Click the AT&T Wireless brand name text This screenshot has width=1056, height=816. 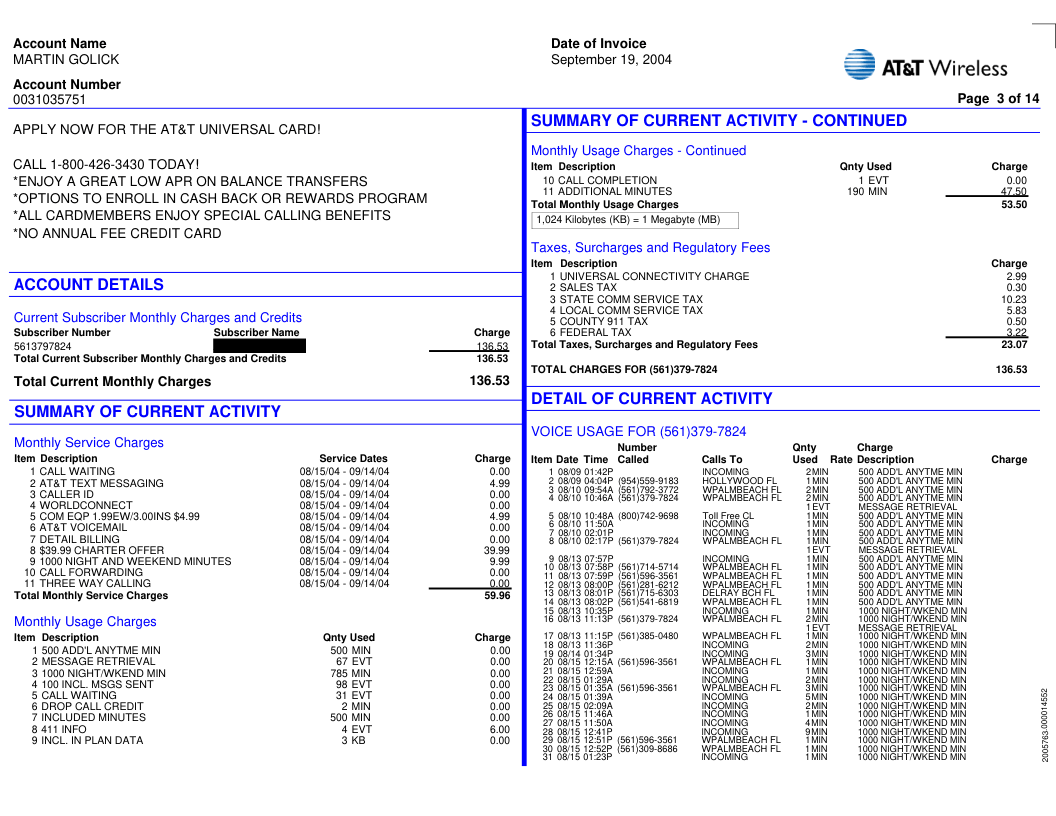point(944,68)
